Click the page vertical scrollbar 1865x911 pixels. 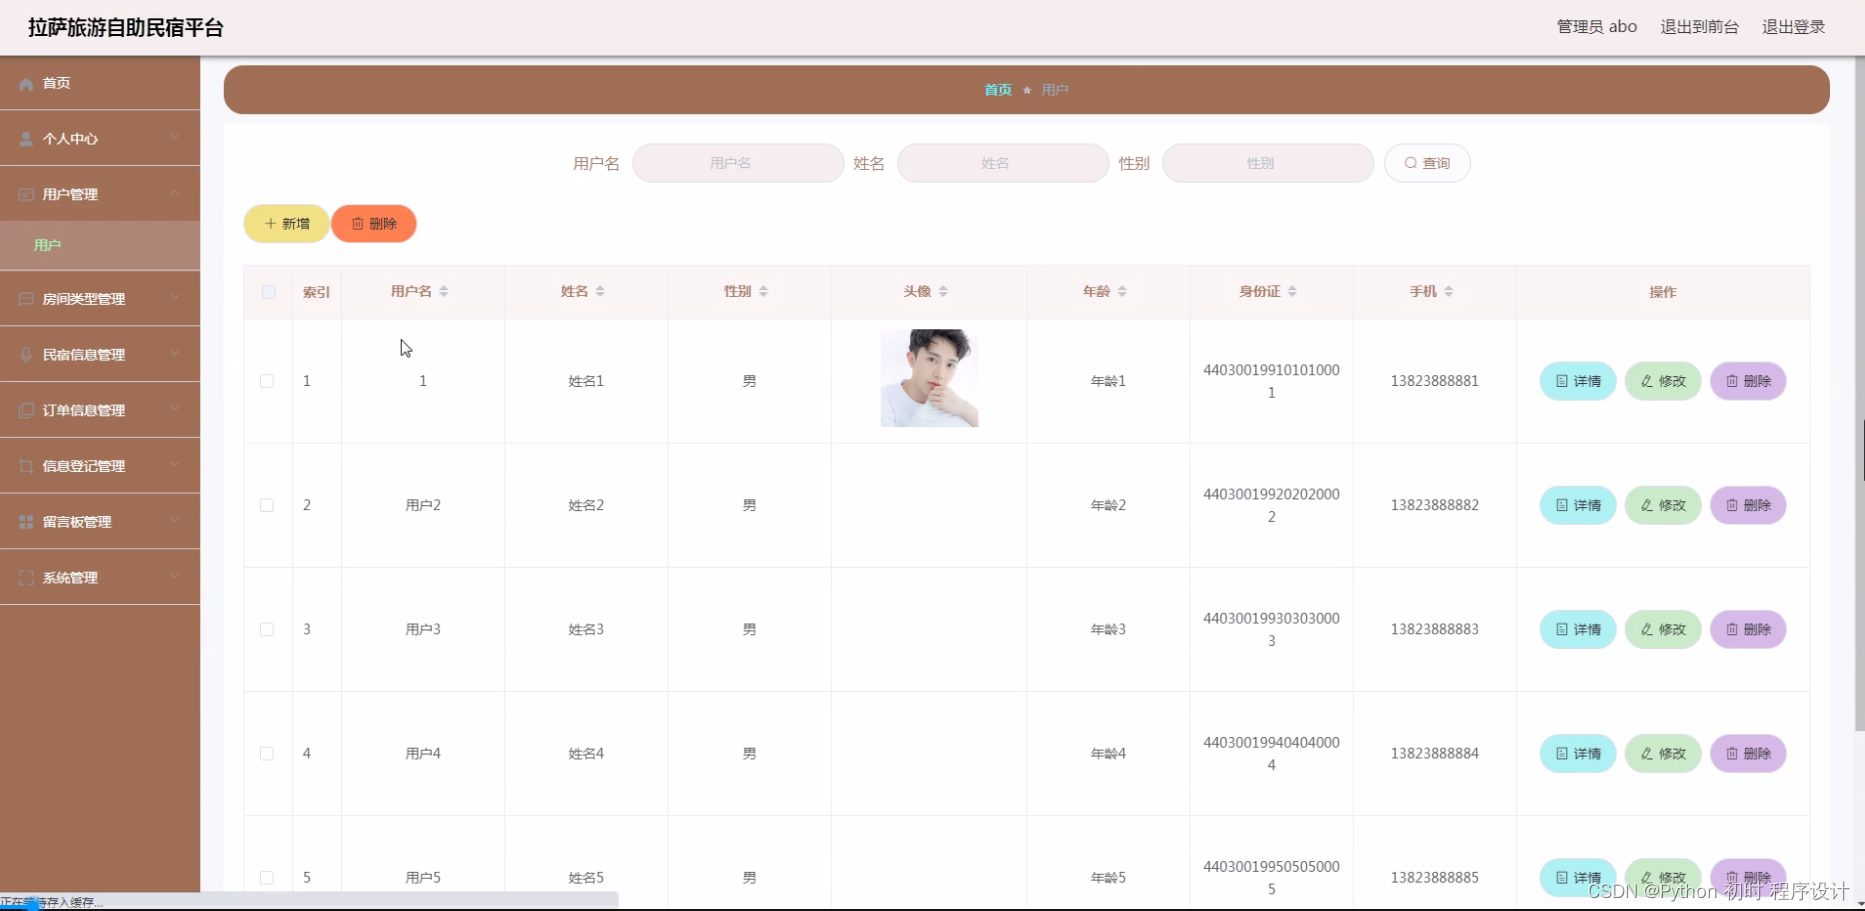[x=1859, y=394]
